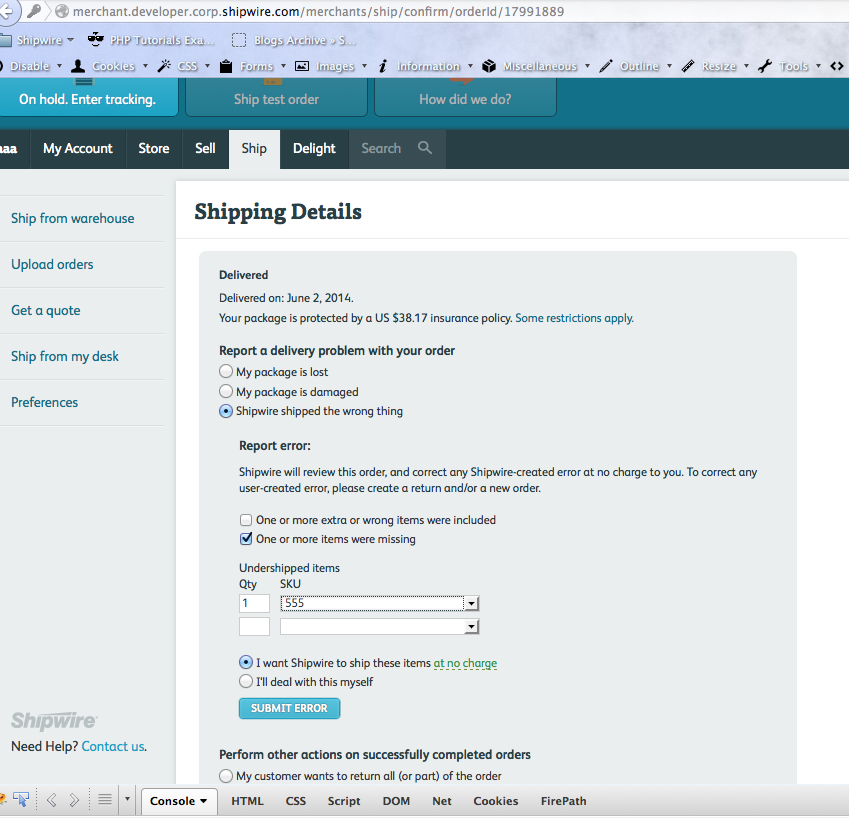
Task: Click the magnifier icon in the Search box
Action: 425,148
